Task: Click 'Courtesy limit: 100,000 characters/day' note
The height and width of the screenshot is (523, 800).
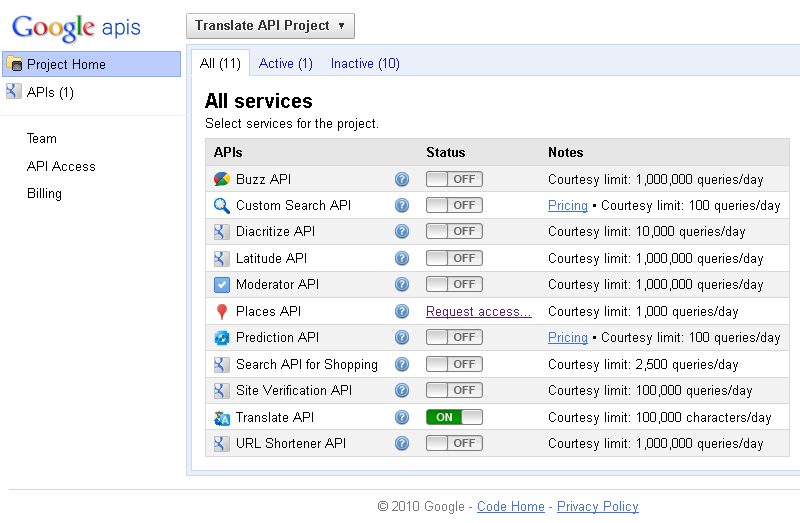Action: 660,417
